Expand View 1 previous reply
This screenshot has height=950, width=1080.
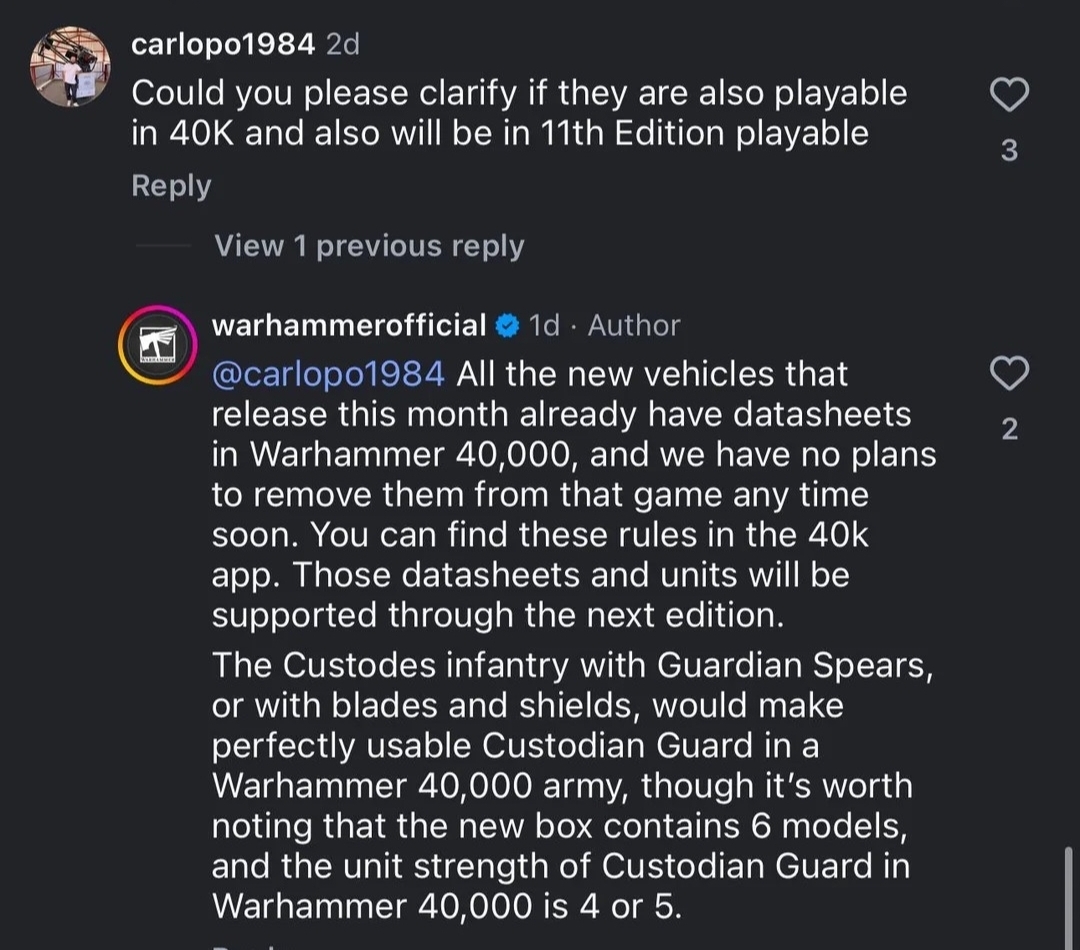[x=369, y=246]
